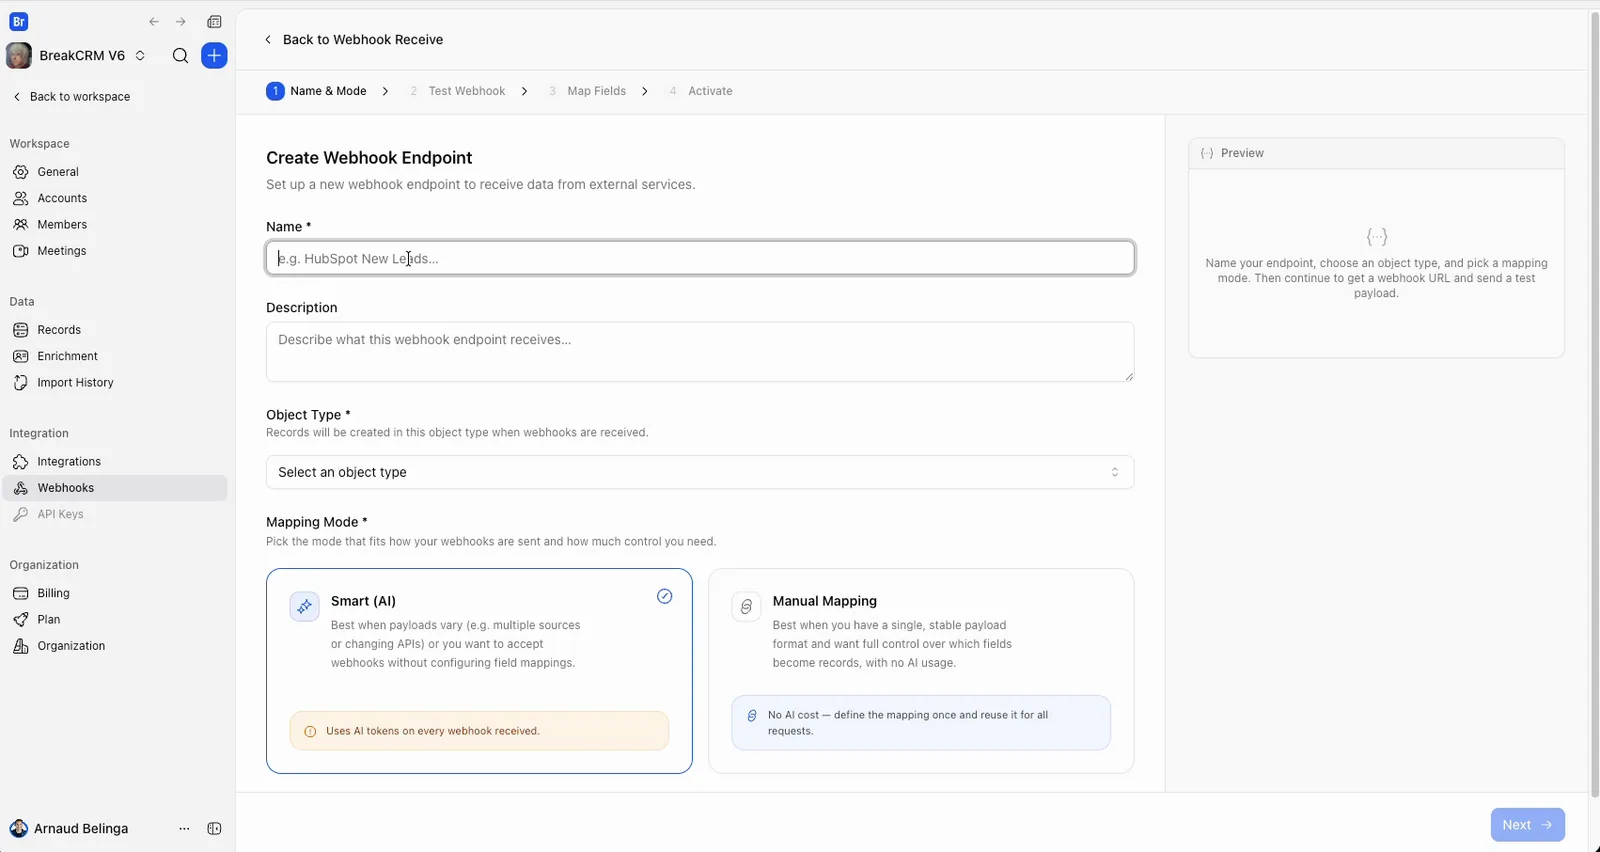Image resolution: width=1600 pixels, height=852 pixels.
Task: Open the Members sidebar item
Action: pyautogui.click(x=115, y=225)
